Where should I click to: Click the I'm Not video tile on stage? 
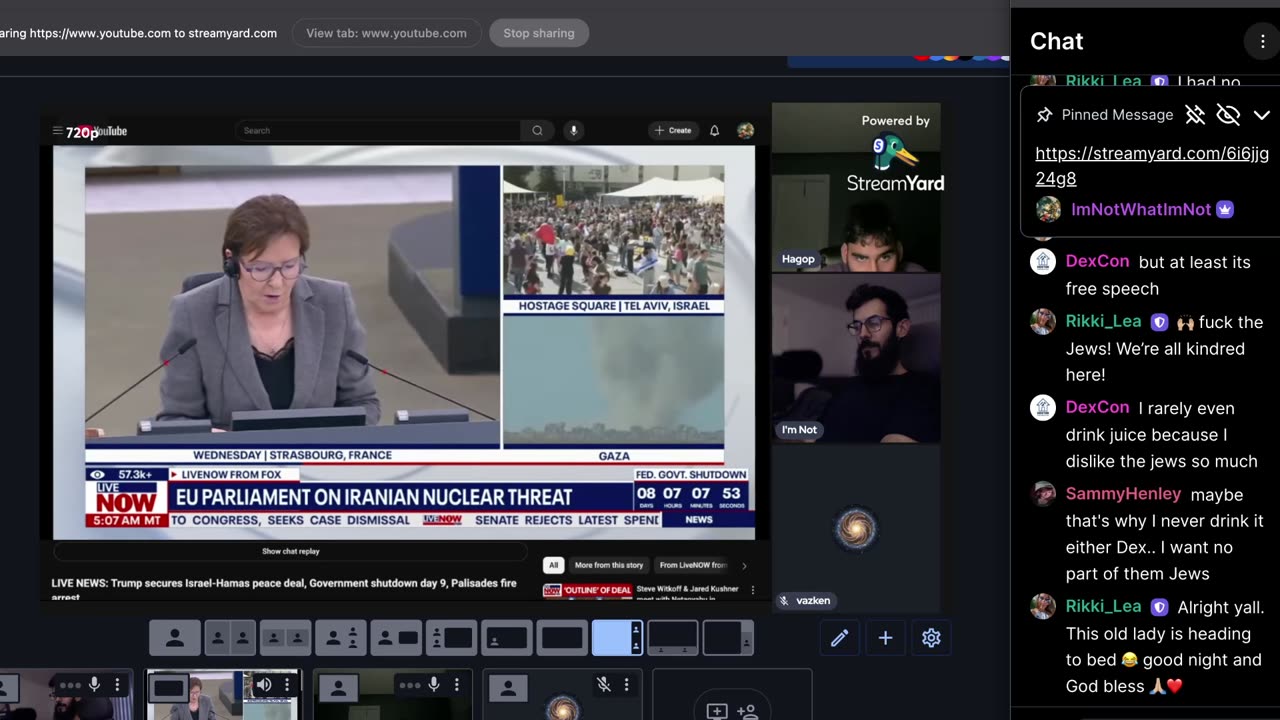pos(856,358)
